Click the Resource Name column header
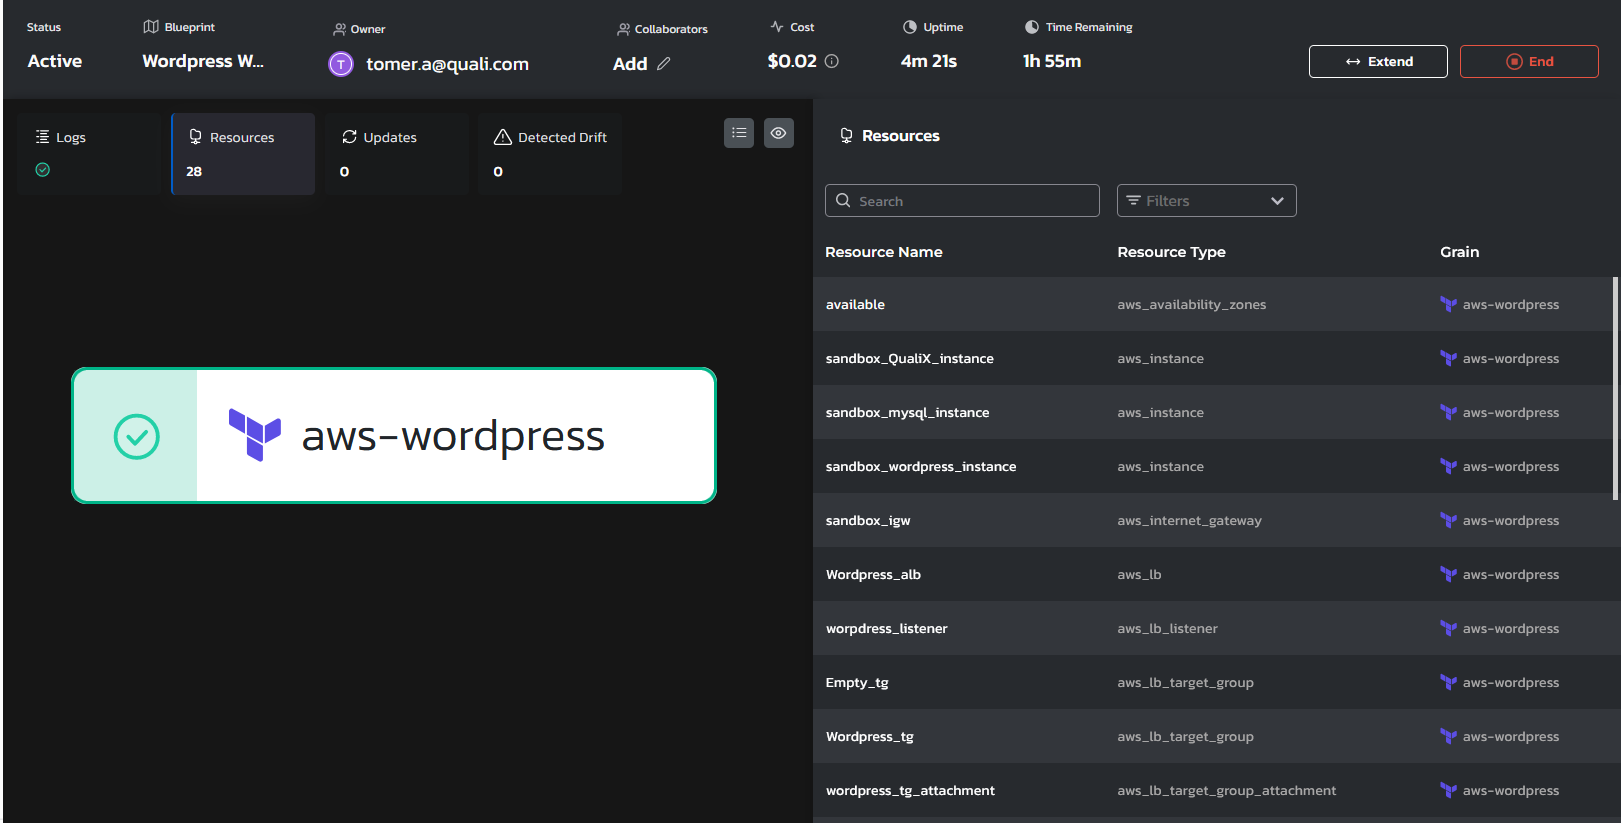Image resolution: width=1621 pixels, height=823 pixels. click(x=884, y=252)
